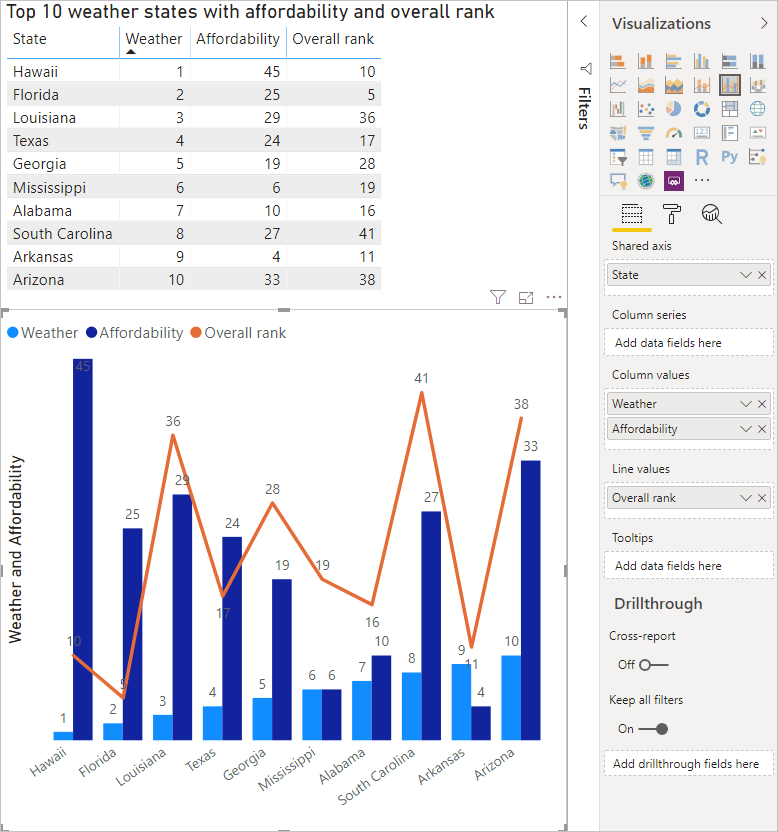Toggle the Keep all filters switch
Viewport: 778px width, 832px height.
click(653, 729)
